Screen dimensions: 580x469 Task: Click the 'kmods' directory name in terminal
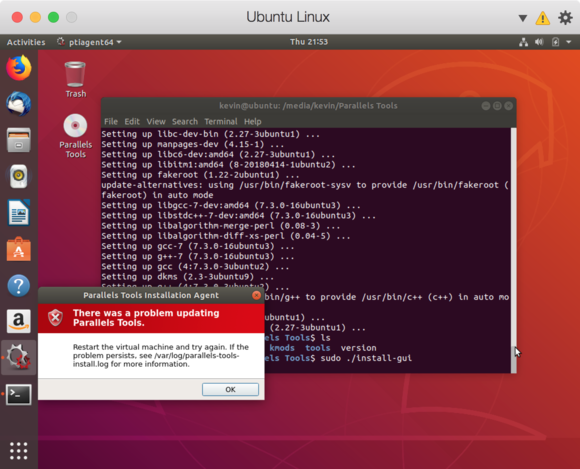[x=282, y=348]
